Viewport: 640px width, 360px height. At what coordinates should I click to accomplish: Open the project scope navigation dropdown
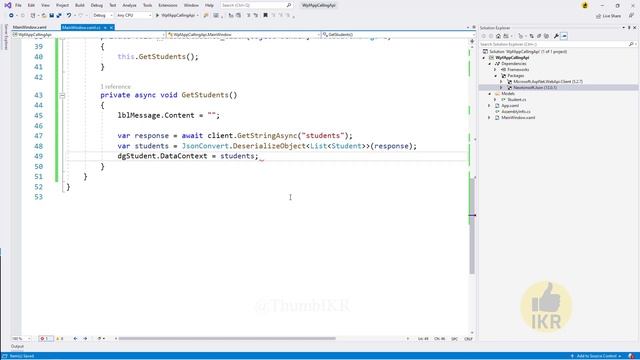pos(89,35)
